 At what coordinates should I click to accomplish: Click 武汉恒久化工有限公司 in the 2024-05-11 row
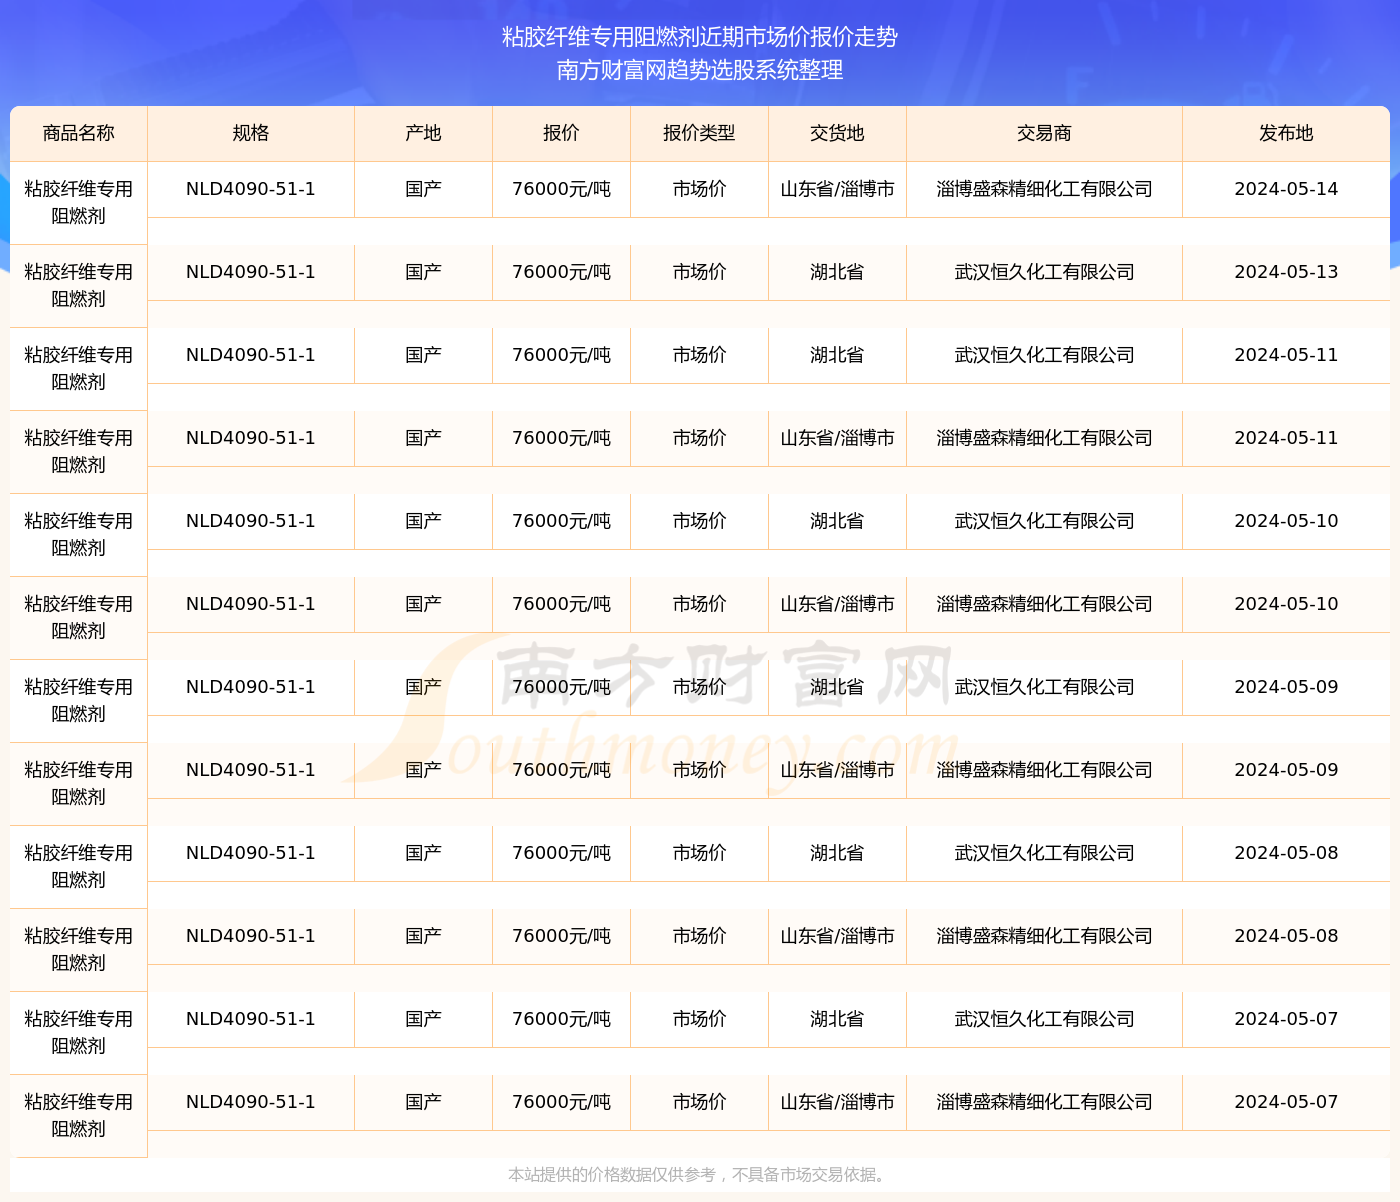(1045, 355)
